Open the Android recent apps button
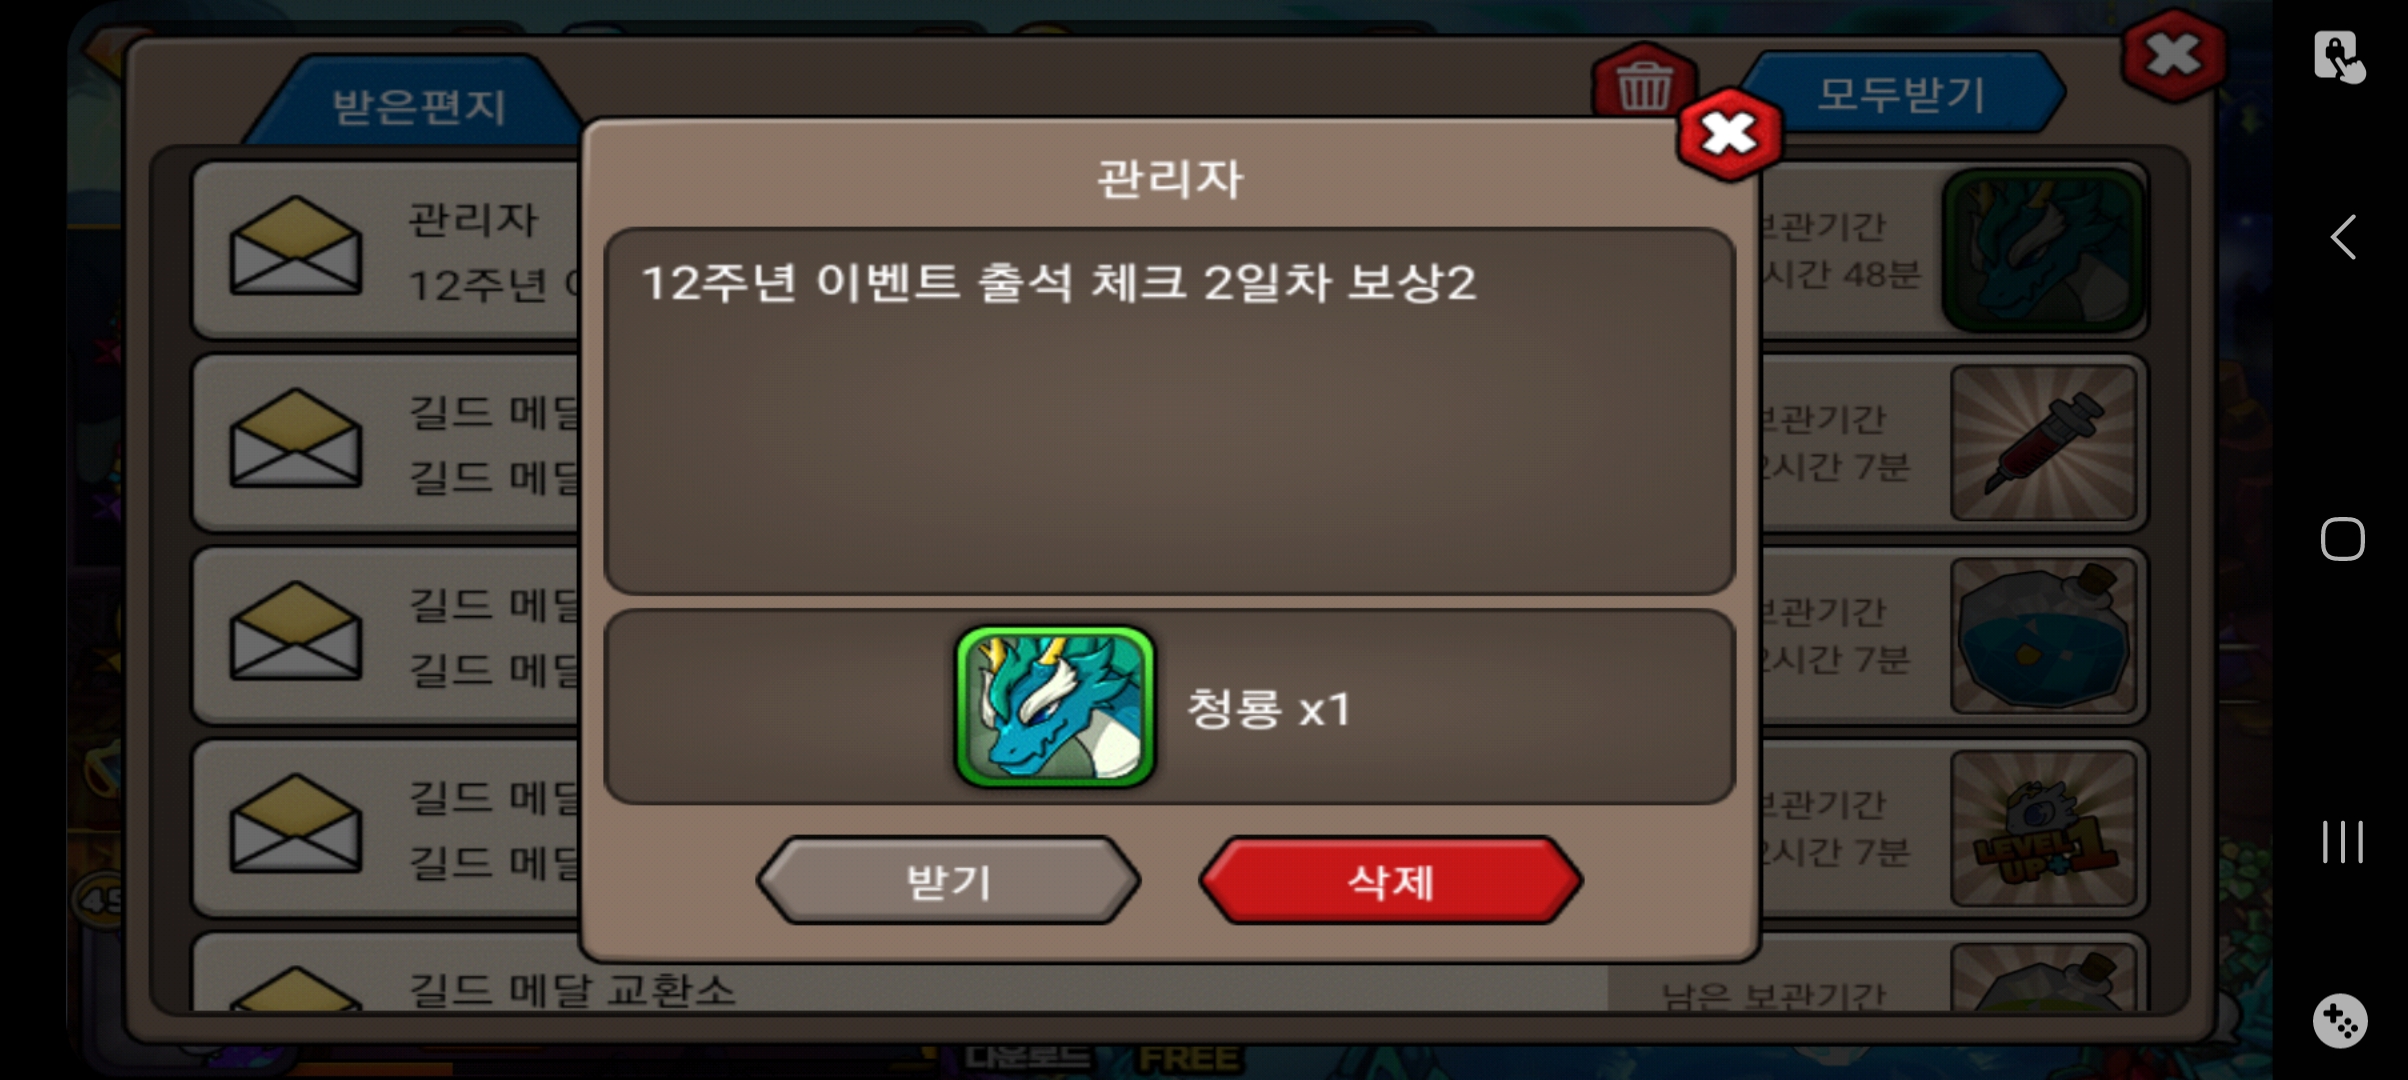This screenshot has width=2408, height=1080. coord(2343,842)
